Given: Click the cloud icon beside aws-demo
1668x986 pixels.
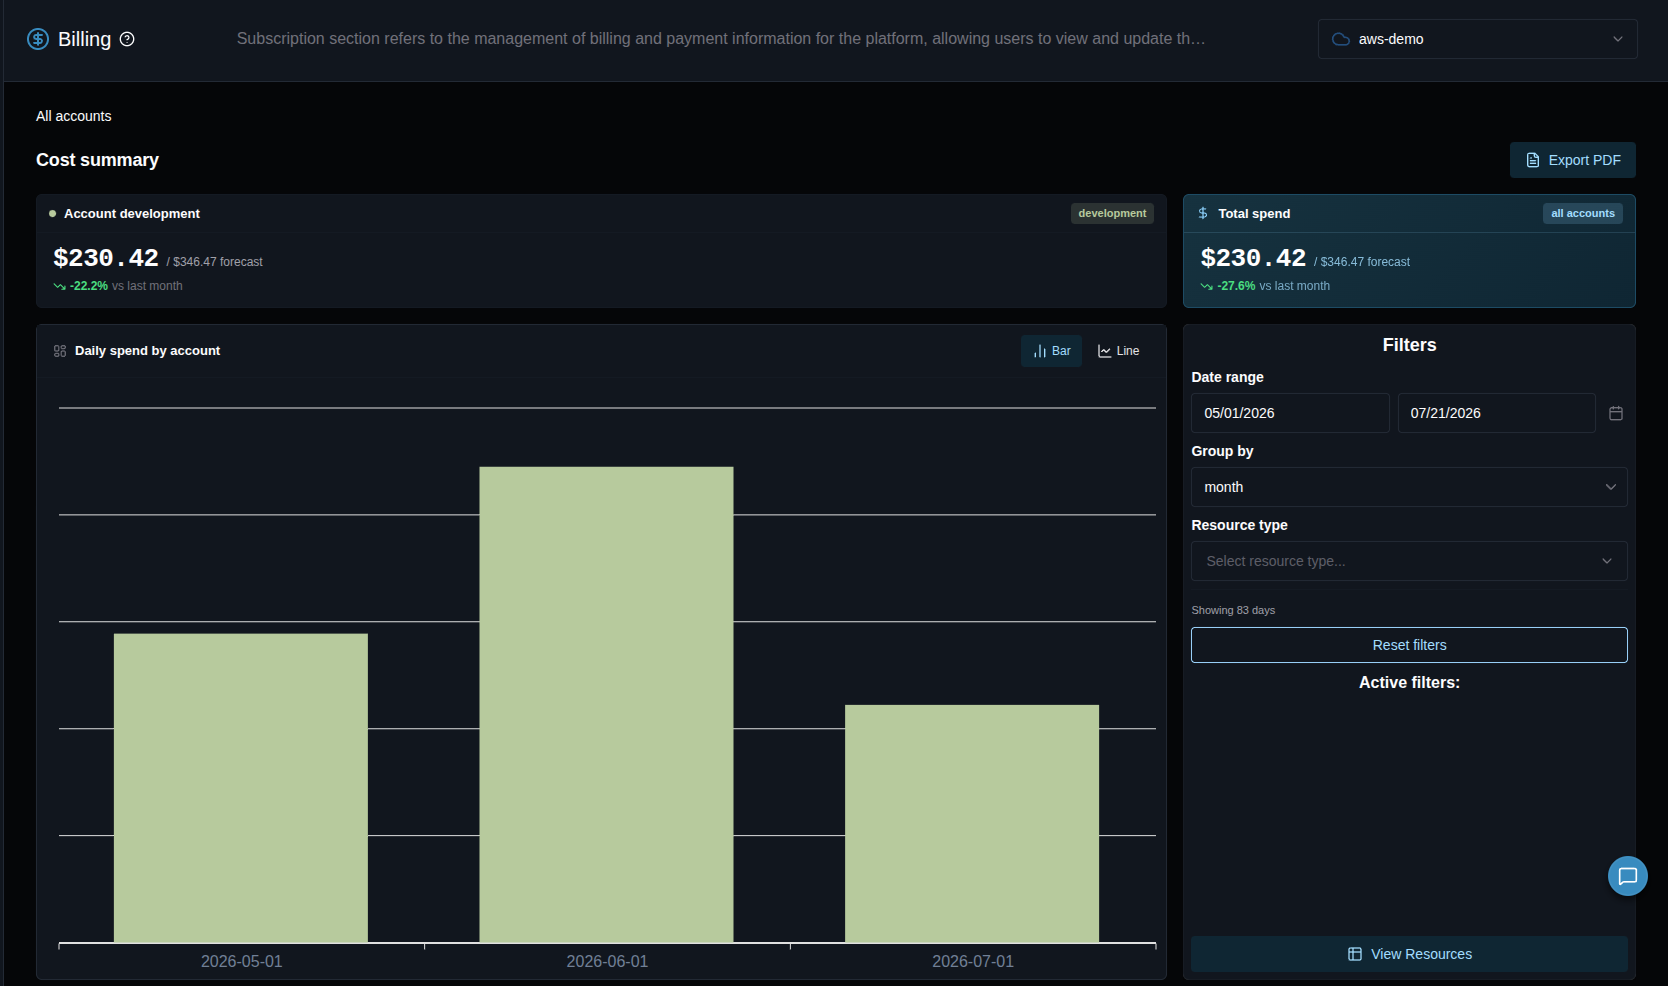Looking at the screenshot, I should (x=1341, y=39).
